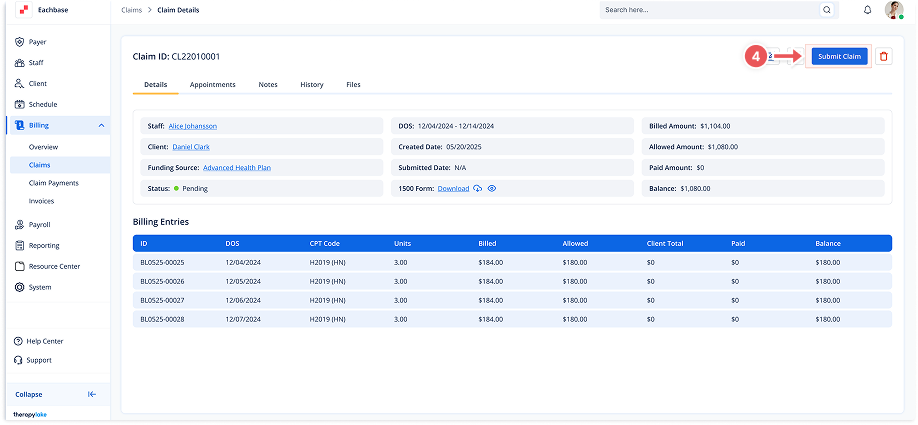Screen dimensions: 918x425
Task: Click the notification bell icon
Action: click(867, 10)
